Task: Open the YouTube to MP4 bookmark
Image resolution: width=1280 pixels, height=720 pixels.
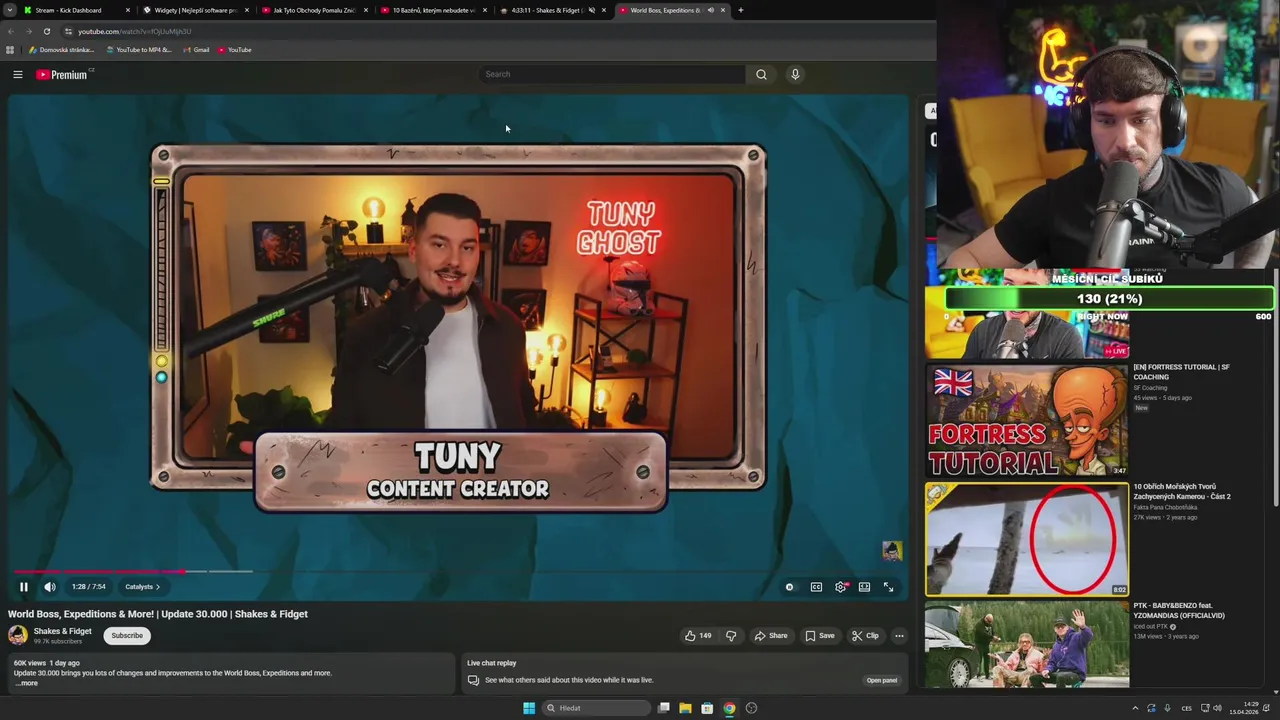Action: [139, 50]
